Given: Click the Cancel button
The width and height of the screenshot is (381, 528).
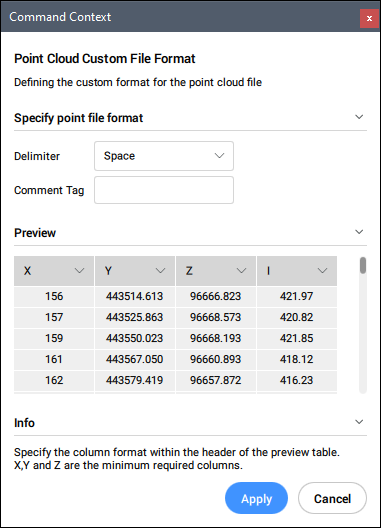Looking at the screenshot, I should [332, 498].
